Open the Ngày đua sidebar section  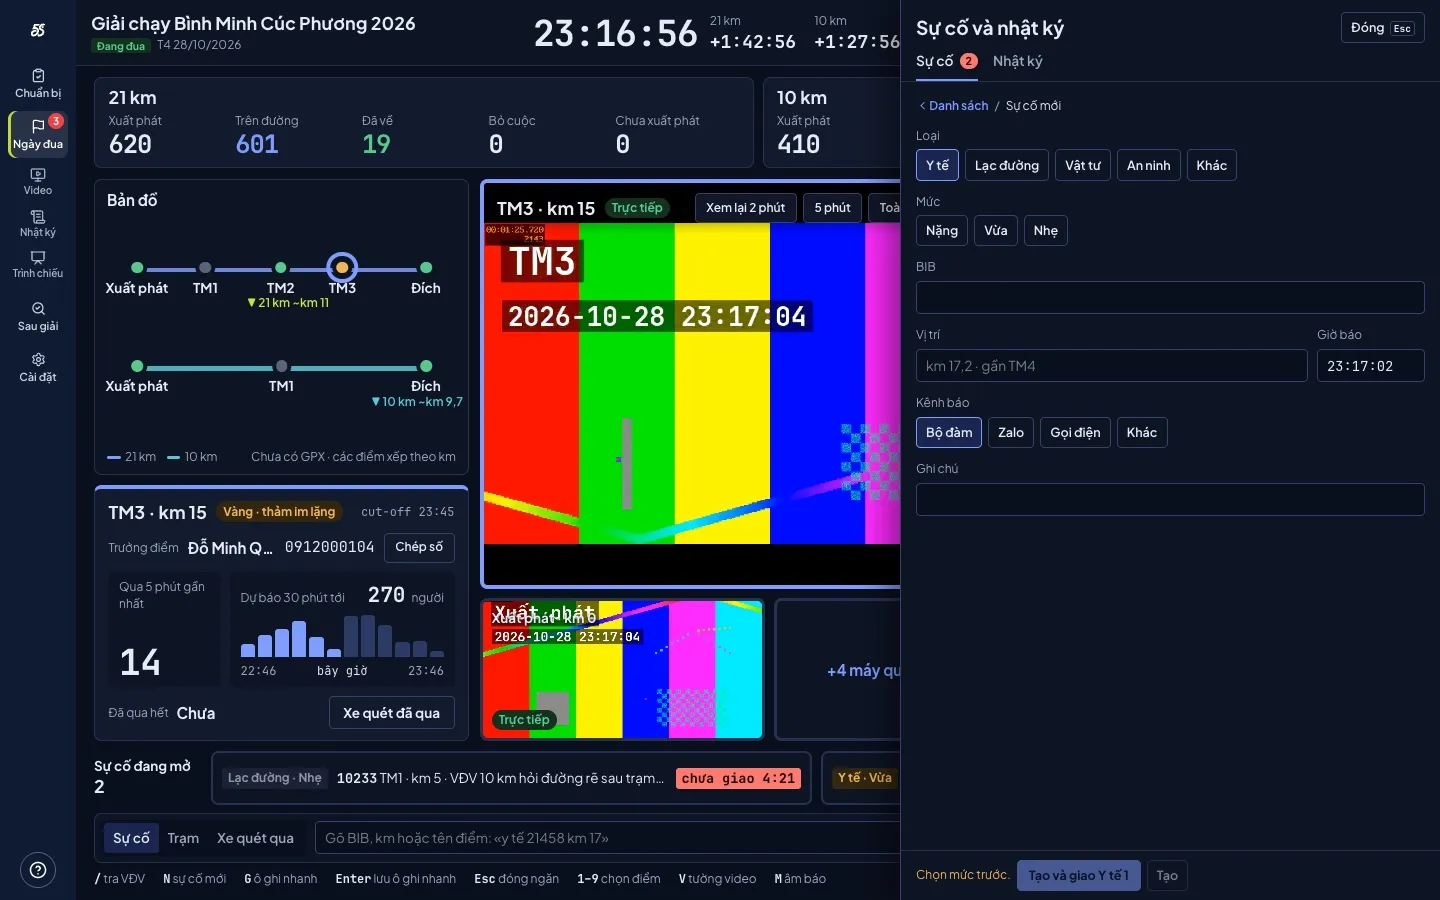[x=38, y=134]
